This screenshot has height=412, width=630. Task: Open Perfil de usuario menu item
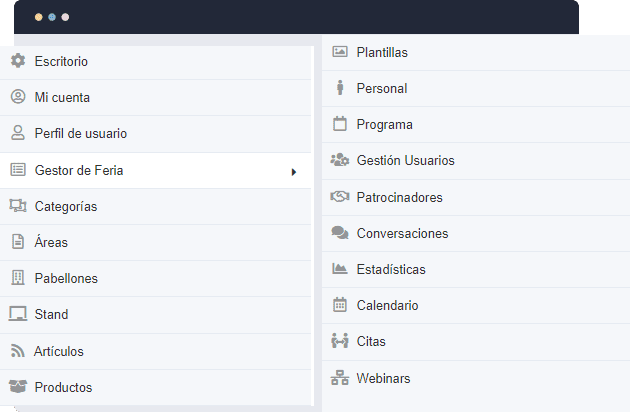tap(80, 133)
